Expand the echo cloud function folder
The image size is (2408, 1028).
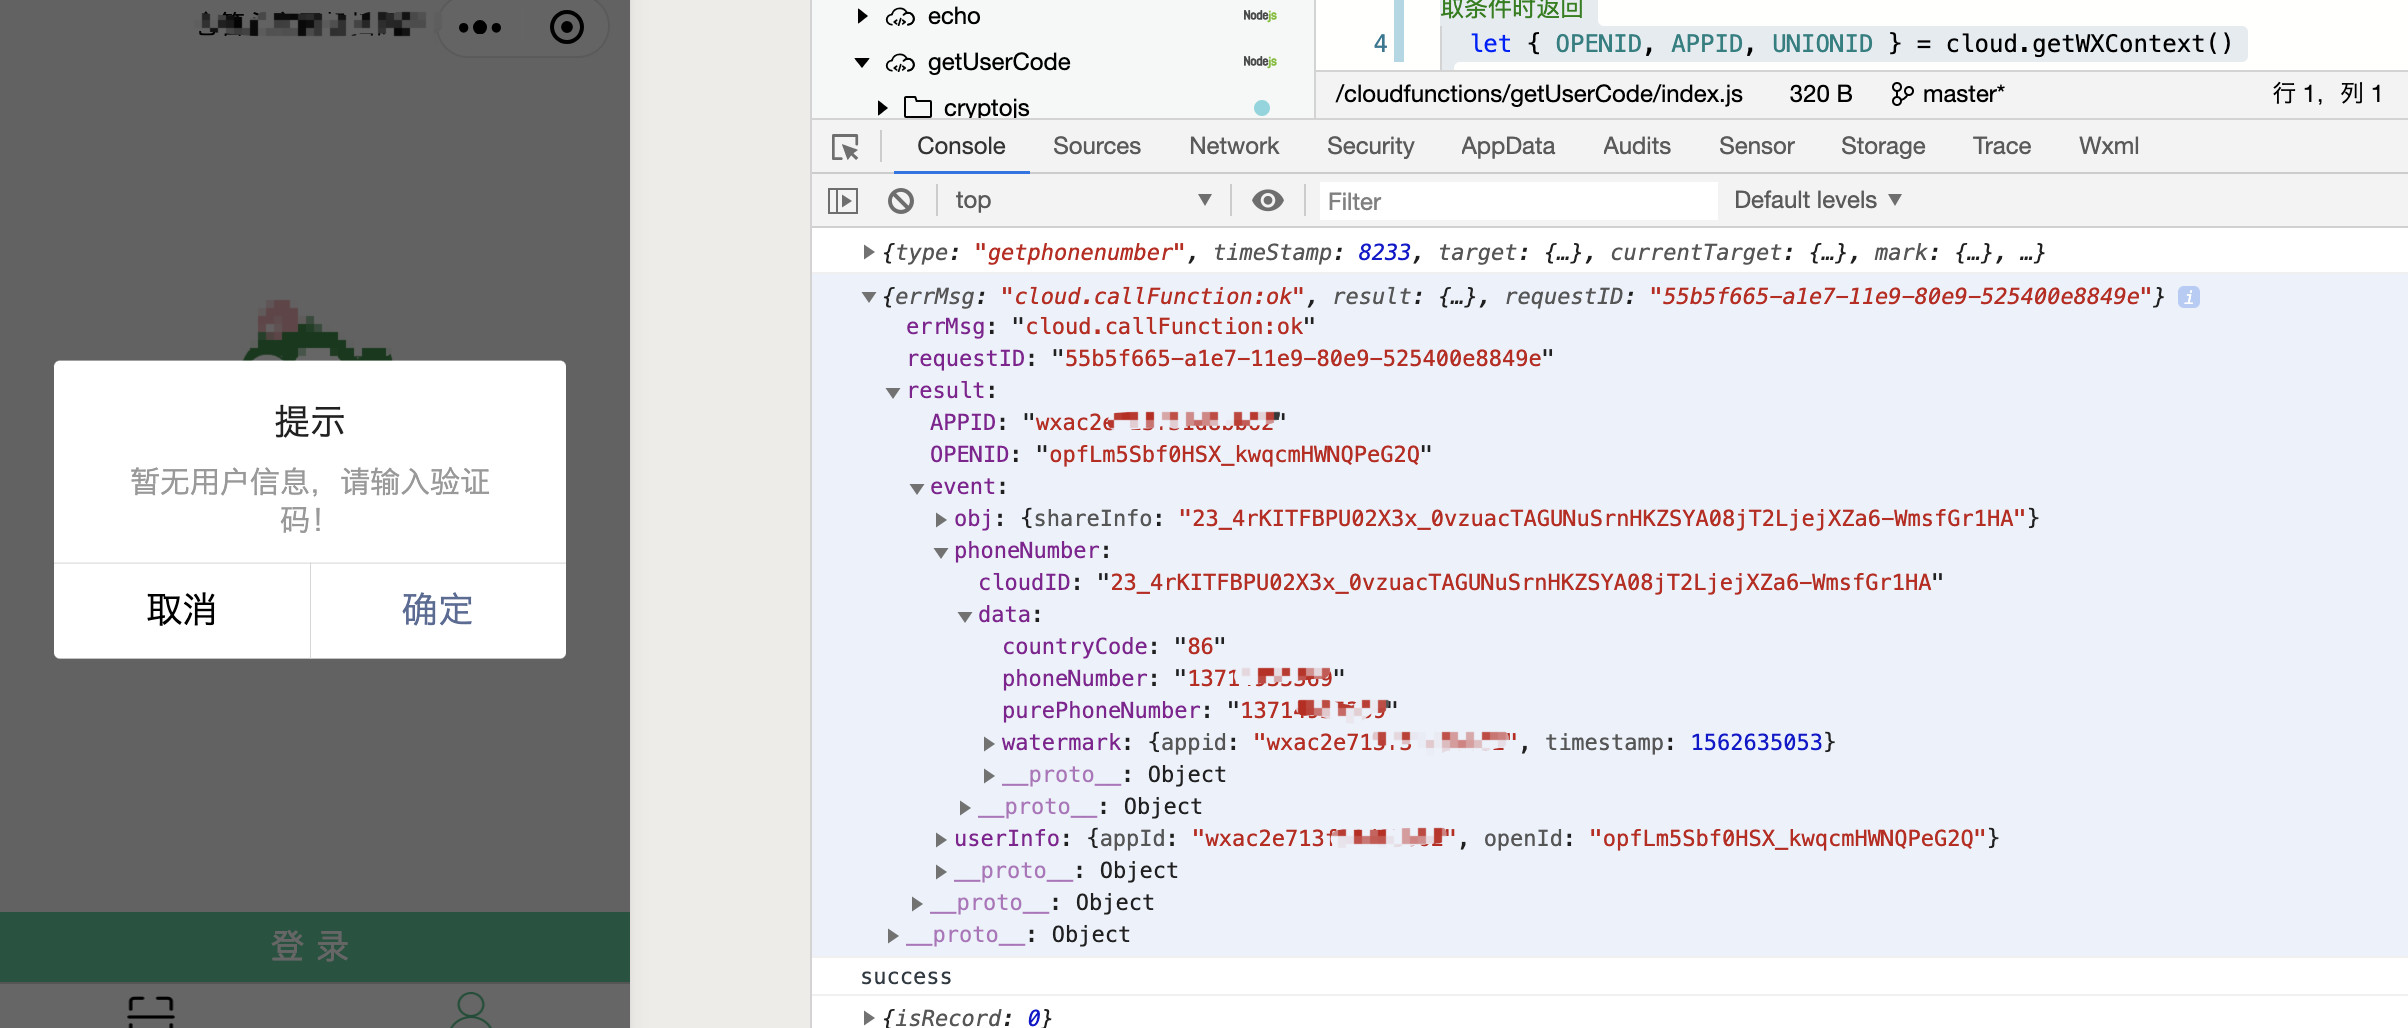click(x=862, y=16)
